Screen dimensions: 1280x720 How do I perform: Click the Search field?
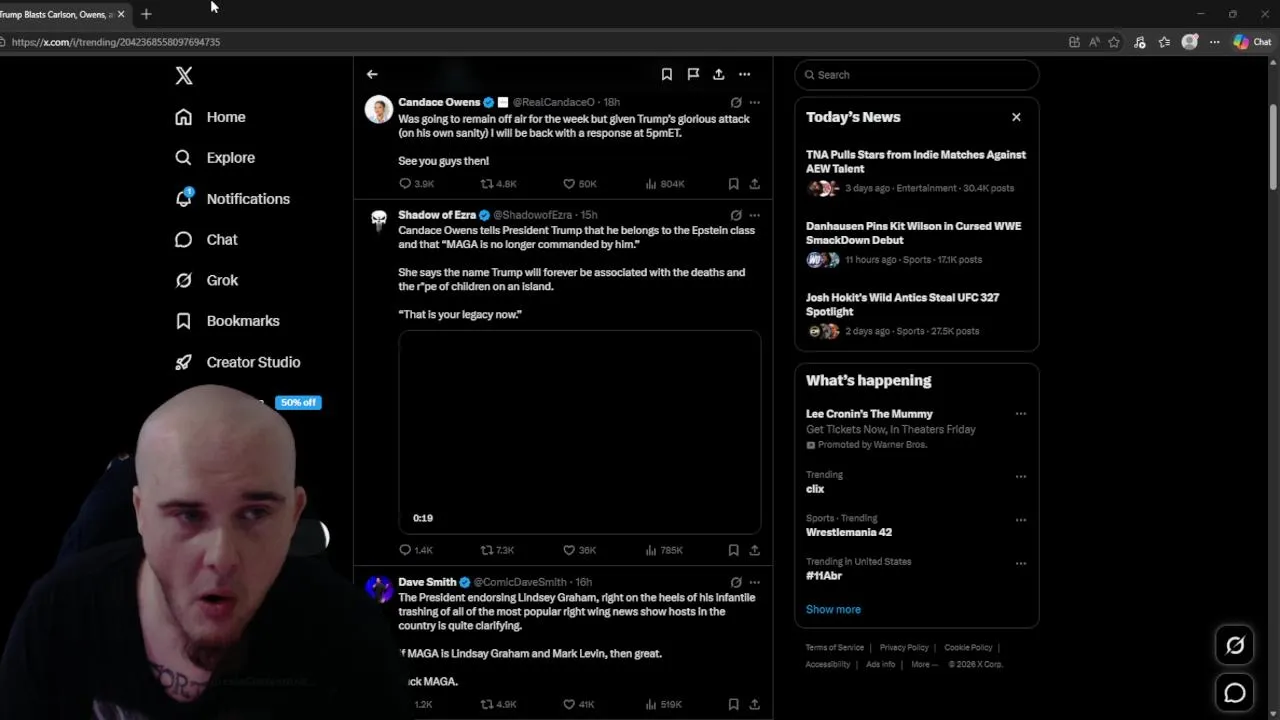point(917,75)
